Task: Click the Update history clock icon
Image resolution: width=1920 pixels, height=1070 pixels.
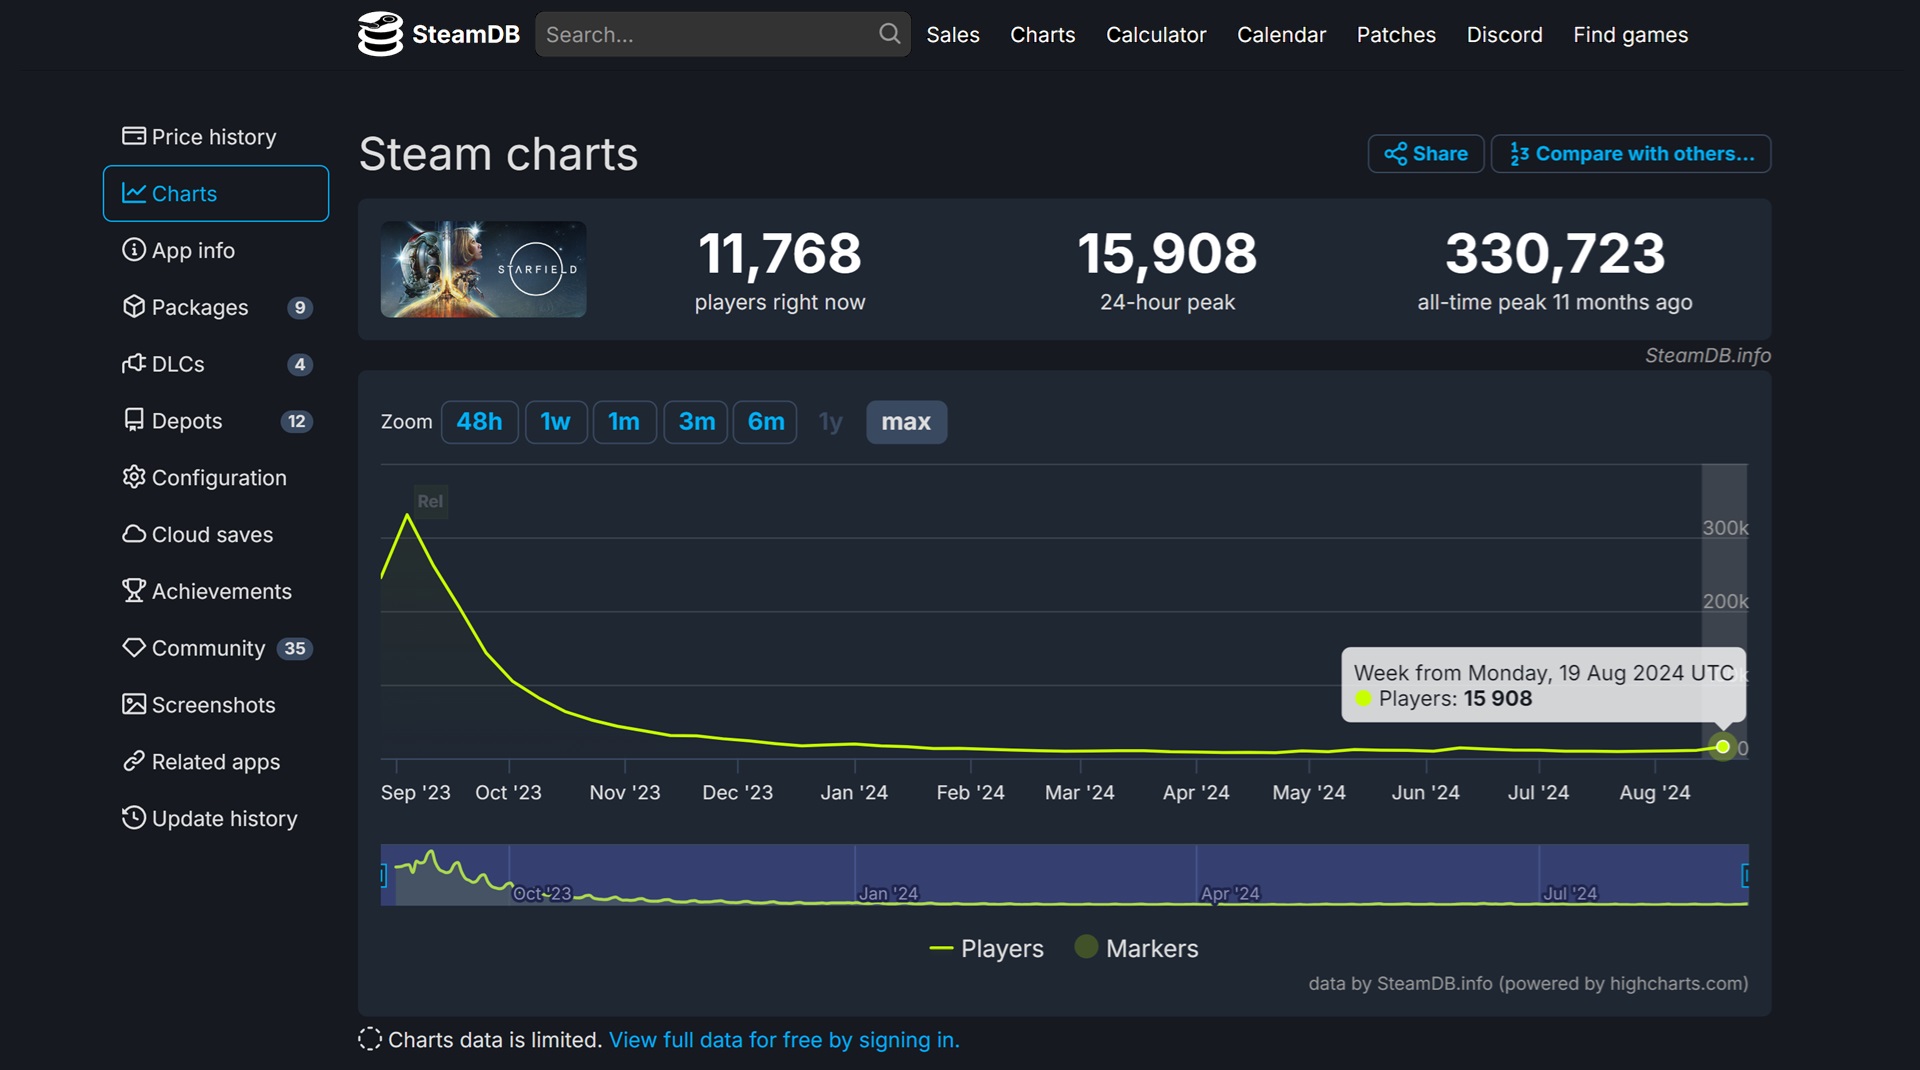Action: [135, 818]
